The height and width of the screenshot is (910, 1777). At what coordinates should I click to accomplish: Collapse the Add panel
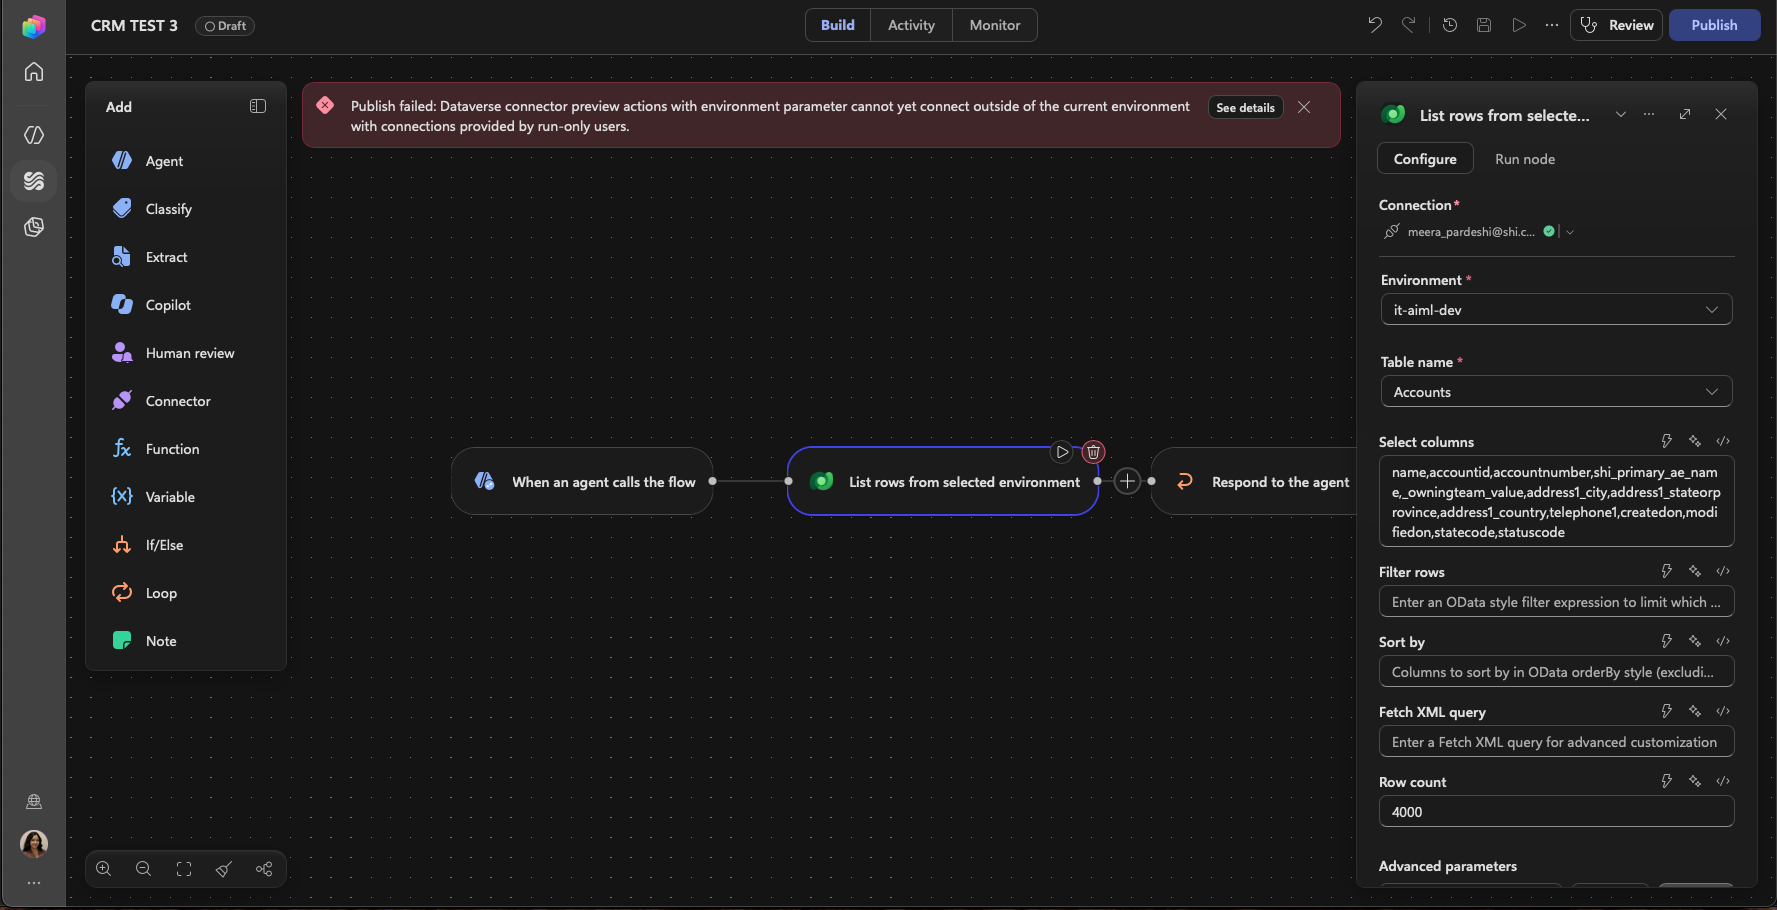(x=258, y=106)
